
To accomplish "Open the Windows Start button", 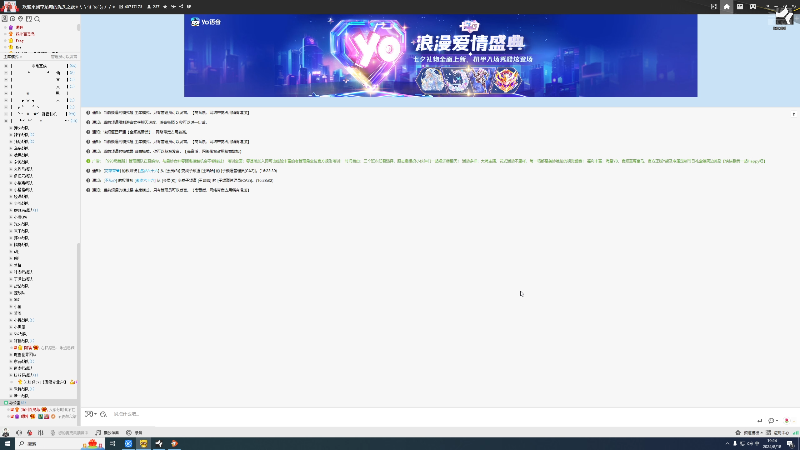I will (x=7, y=444).
